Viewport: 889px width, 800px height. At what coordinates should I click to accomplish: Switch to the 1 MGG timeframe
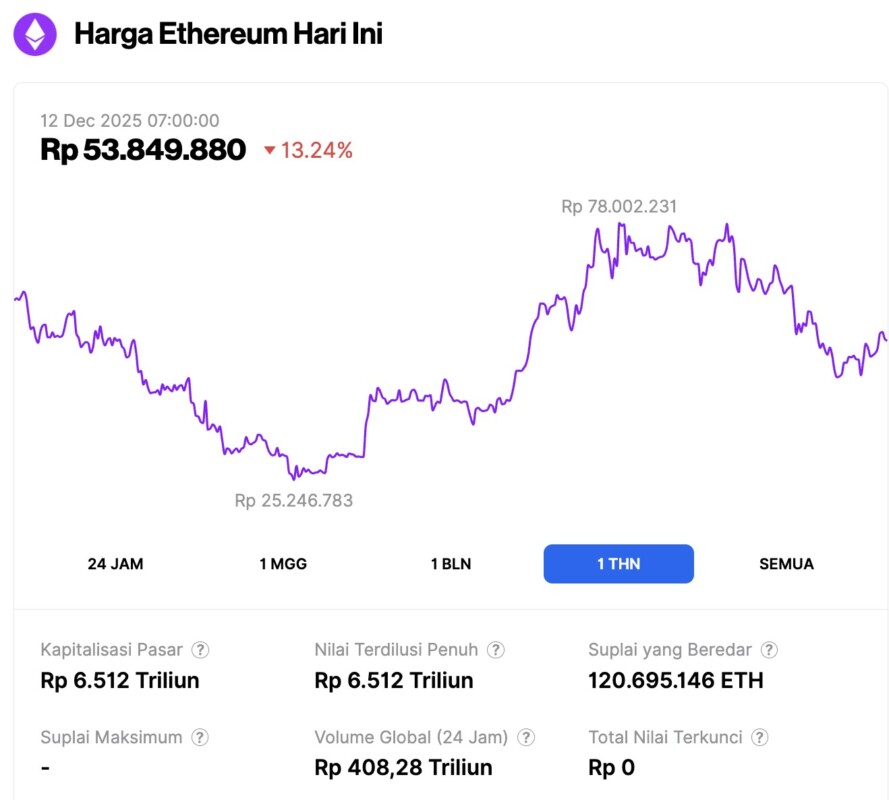pos(284,563)
